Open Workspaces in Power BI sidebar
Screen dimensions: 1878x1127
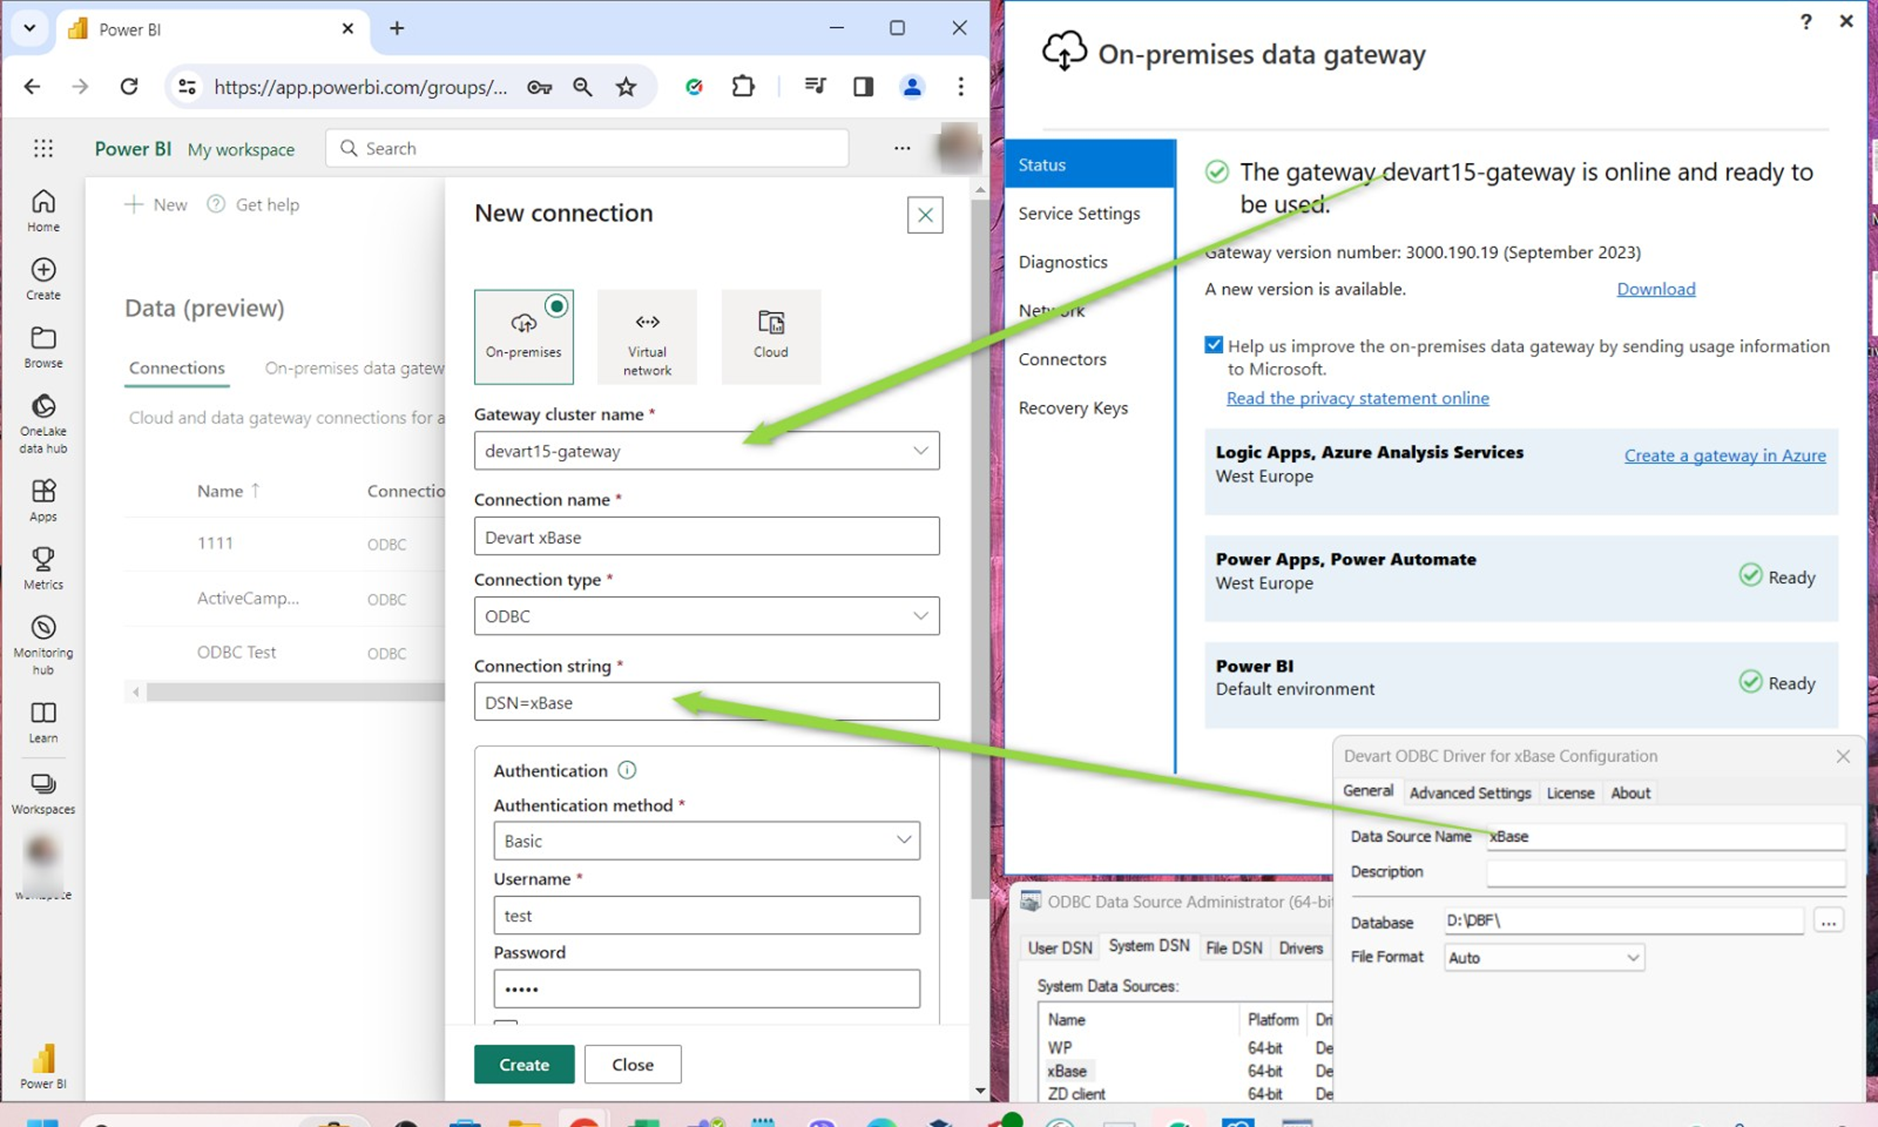pyautogui.click(x=43, y=793)
